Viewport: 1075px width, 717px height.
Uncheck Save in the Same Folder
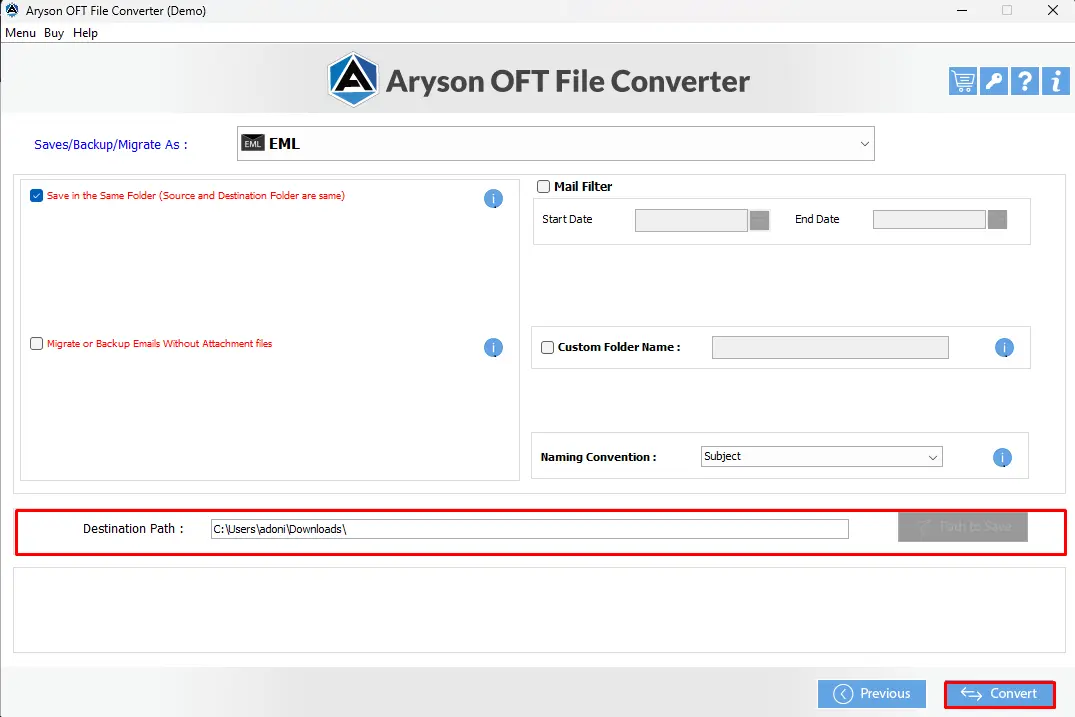(x=36, y=196)
